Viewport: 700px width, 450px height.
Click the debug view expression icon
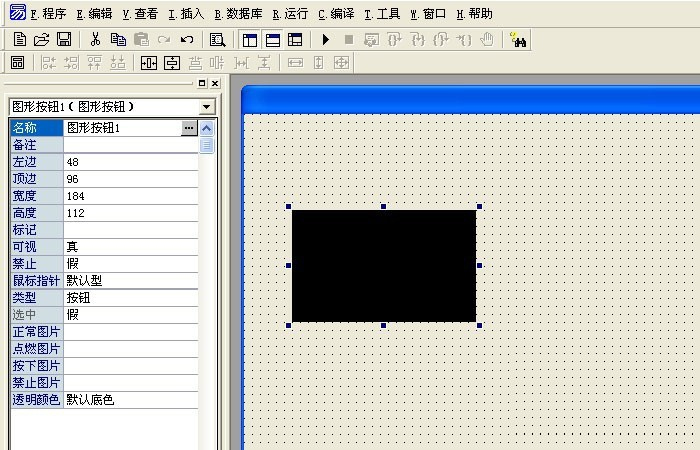[371, 40]
